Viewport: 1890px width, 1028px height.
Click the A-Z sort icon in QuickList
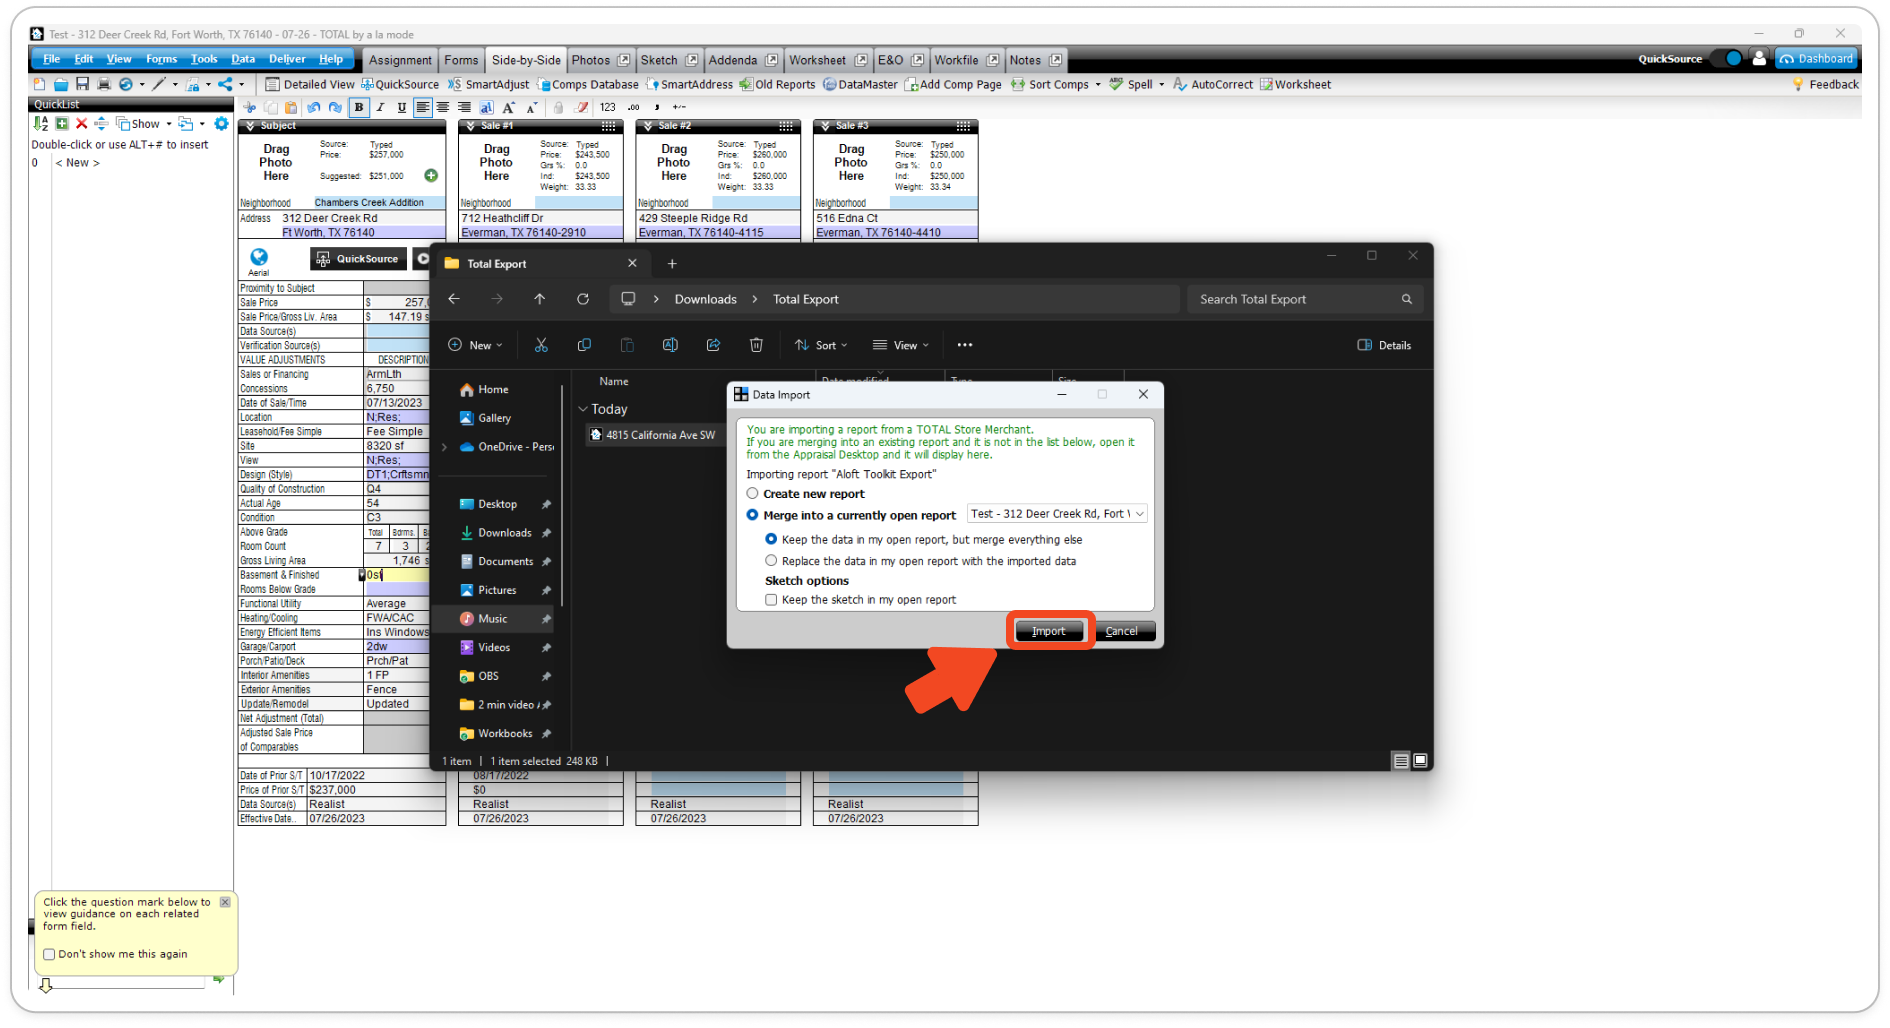tap(41, 124)
